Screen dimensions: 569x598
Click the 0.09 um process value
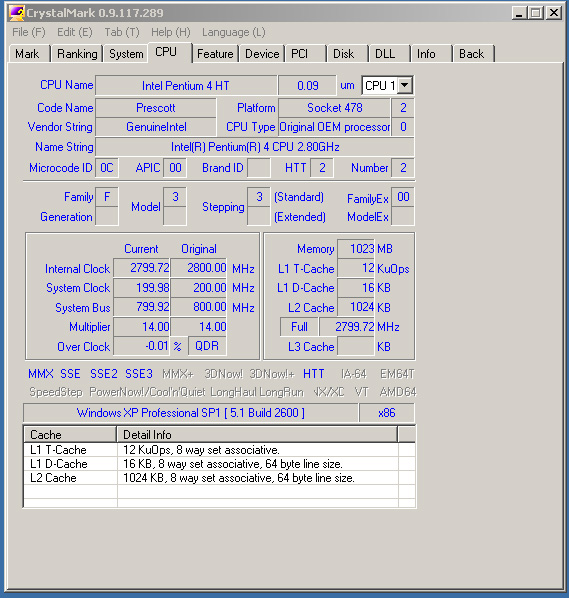click(307, 85)
